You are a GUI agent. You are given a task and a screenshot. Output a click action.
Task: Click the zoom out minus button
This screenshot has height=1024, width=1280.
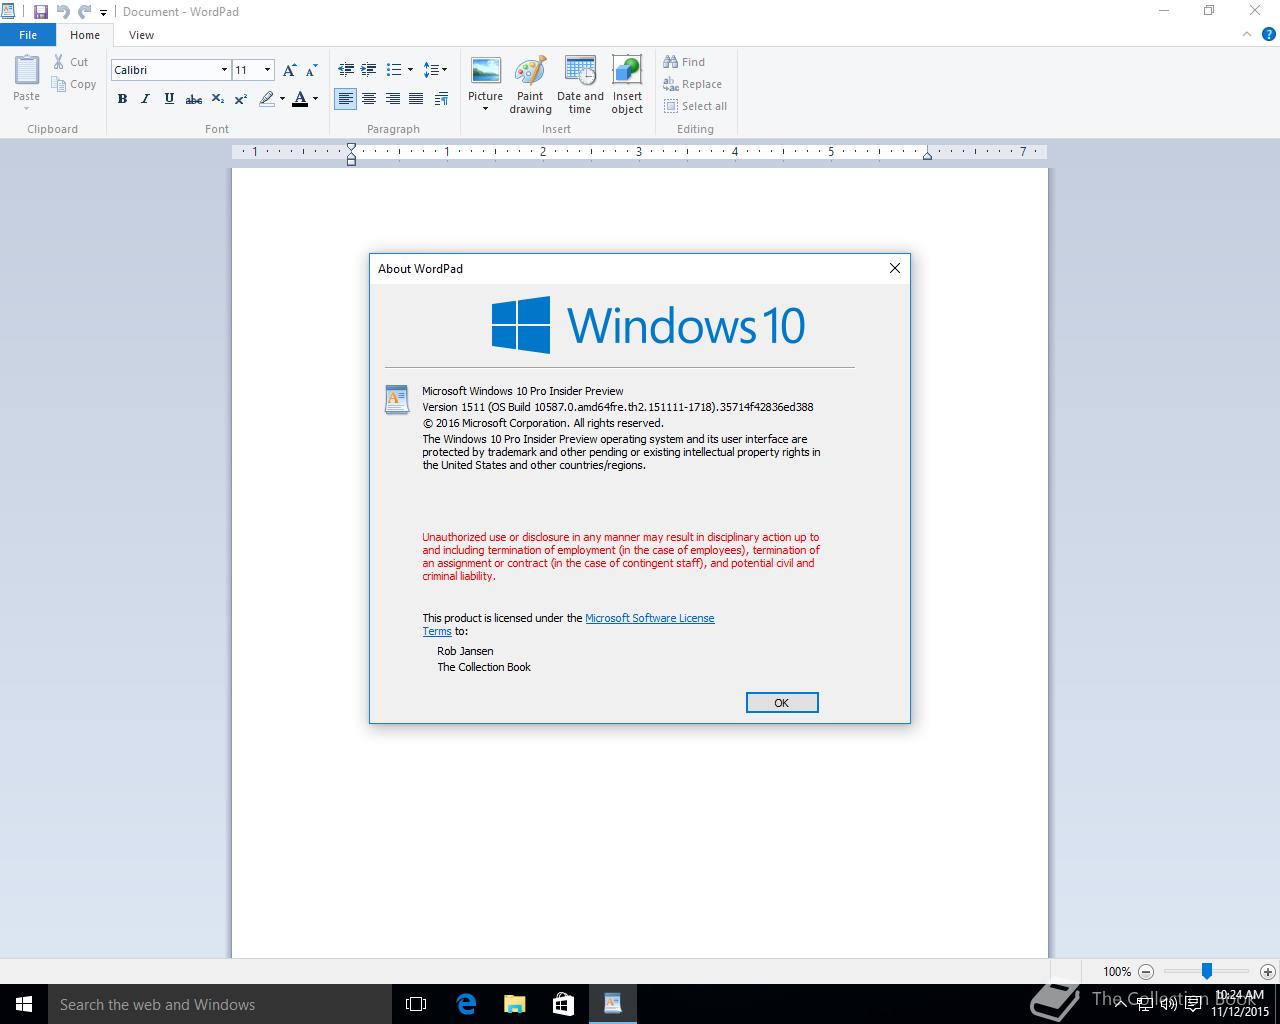1147,971
